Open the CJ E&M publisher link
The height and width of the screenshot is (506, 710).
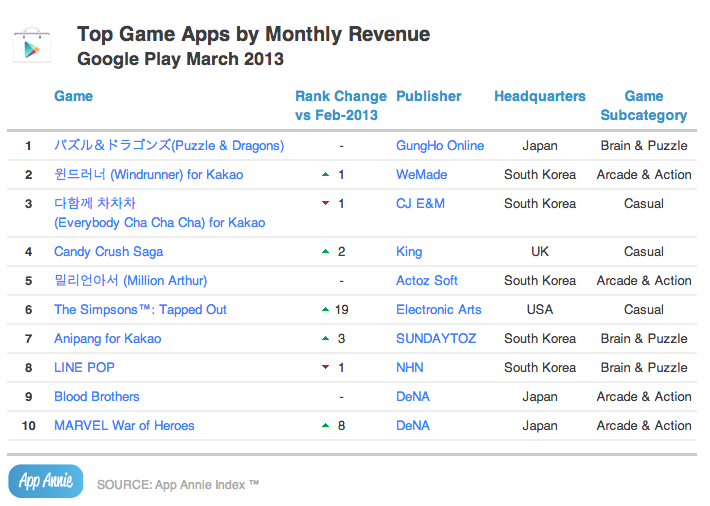(420, 203)
